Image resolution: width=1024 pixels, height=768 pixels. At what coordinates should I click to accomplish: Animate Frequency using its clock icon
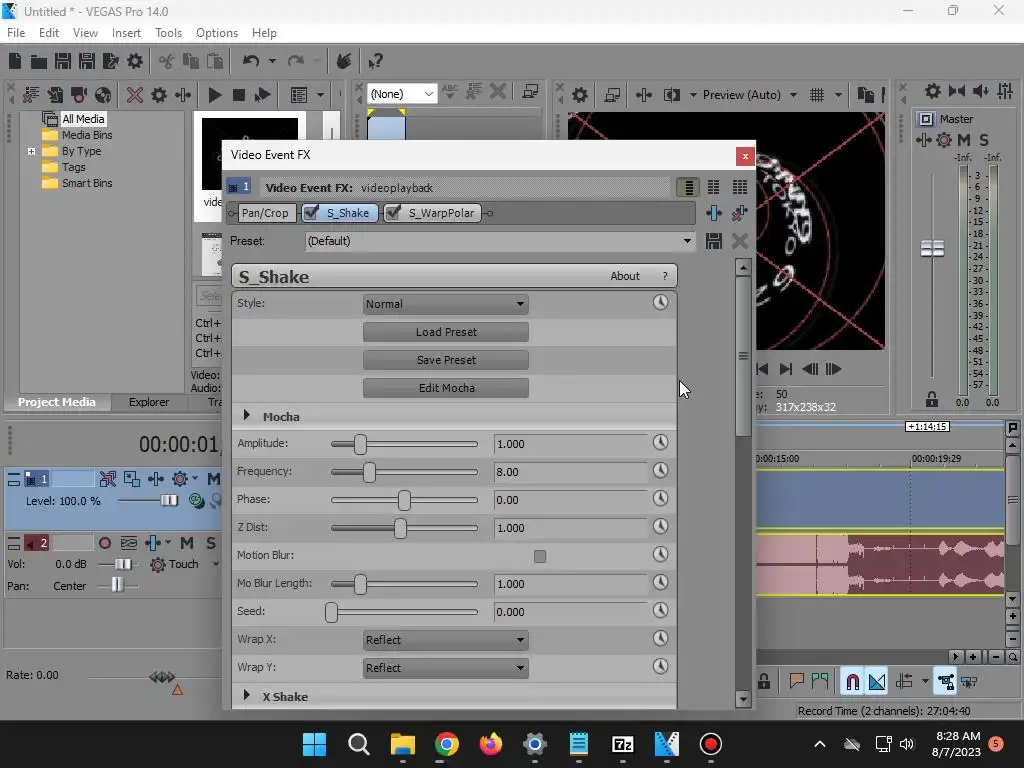click(x=660, y=471)
